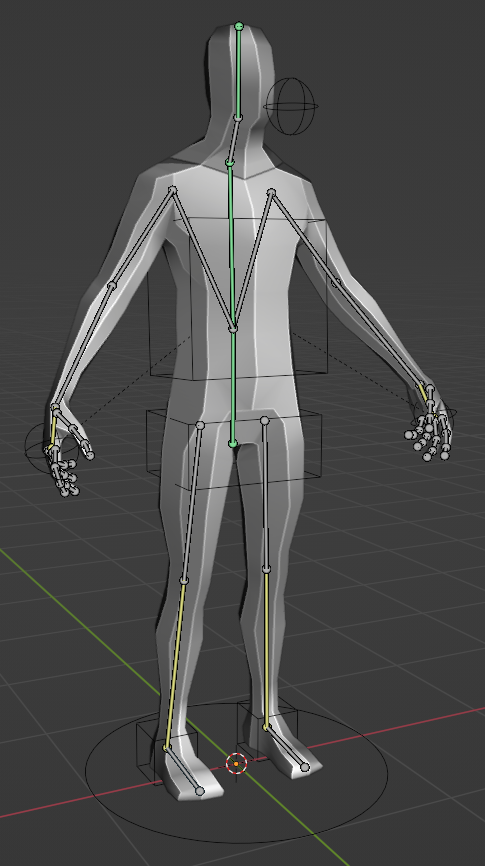Image resolution: width=485 pixels, height=866 pixels.
Task: Select the clavicle bone leading to screen-left shoulder
Action: (x=203, y=260)
